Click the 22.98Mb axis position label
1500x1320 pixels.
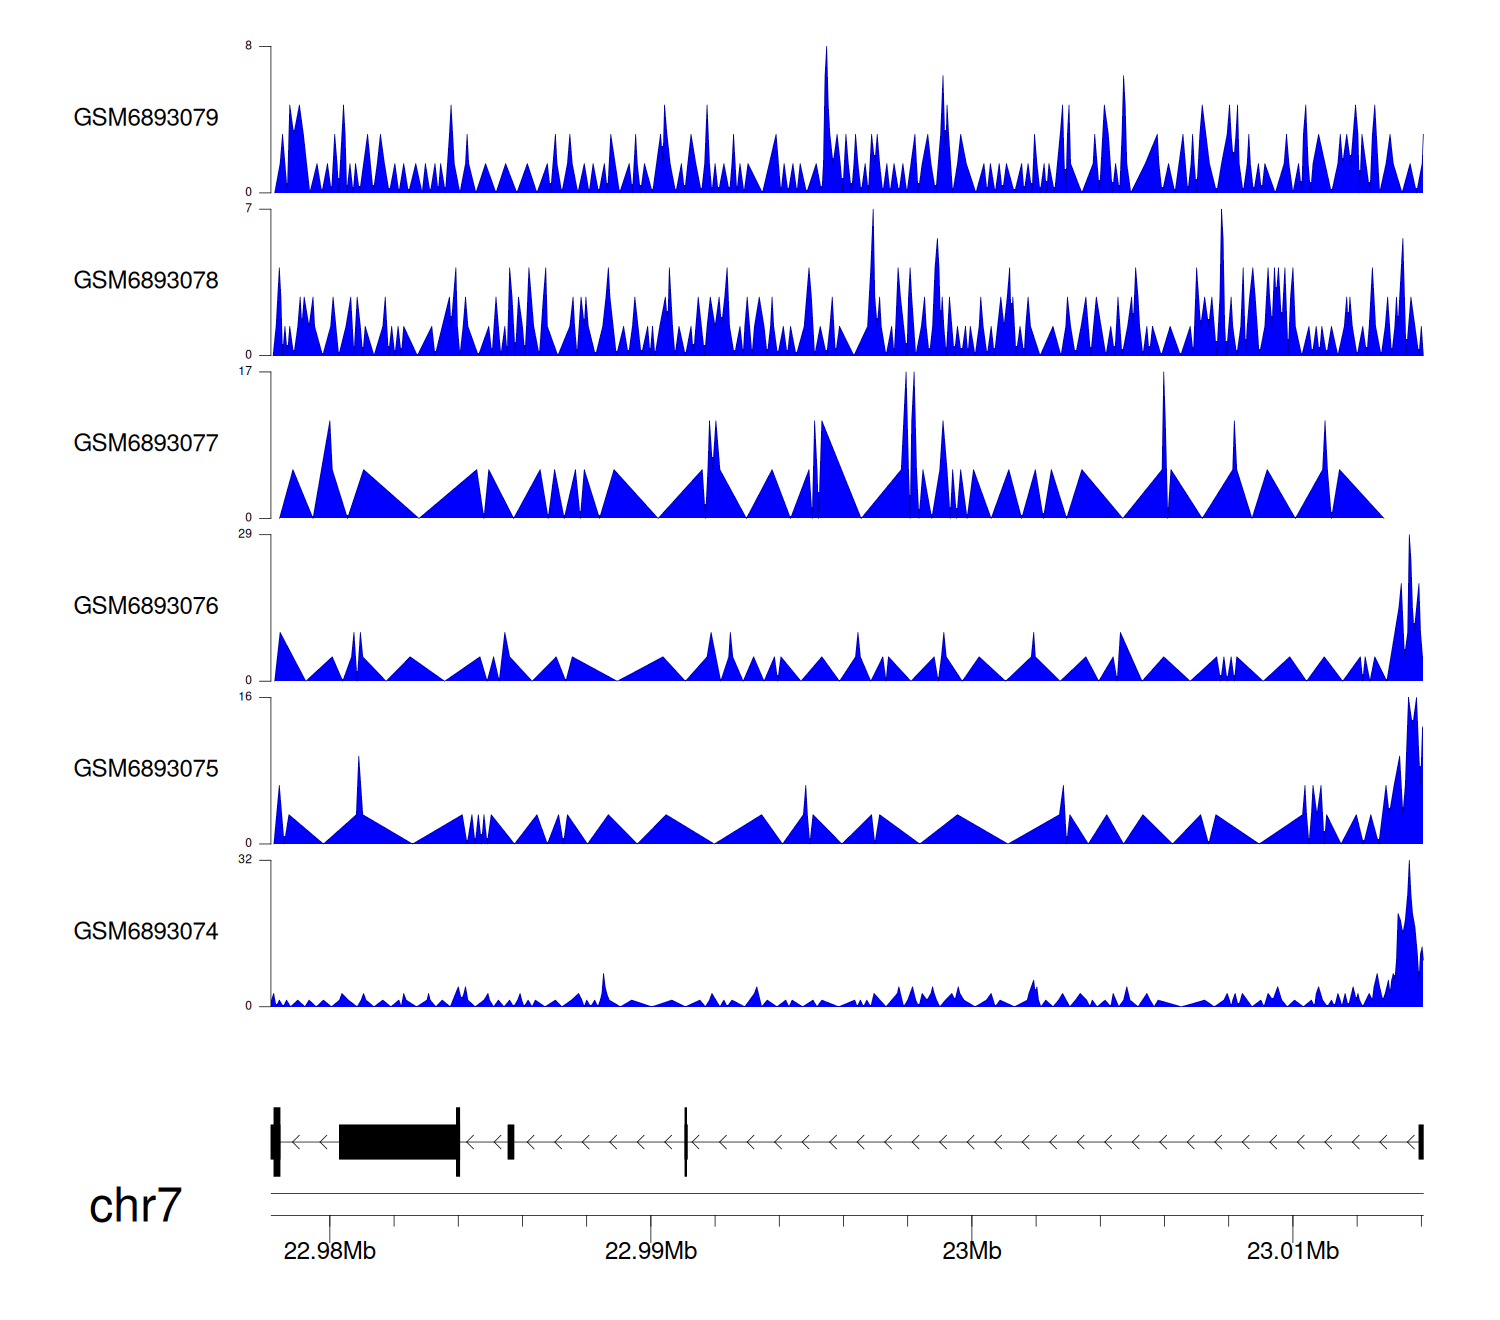click(x=329, y=1251)
